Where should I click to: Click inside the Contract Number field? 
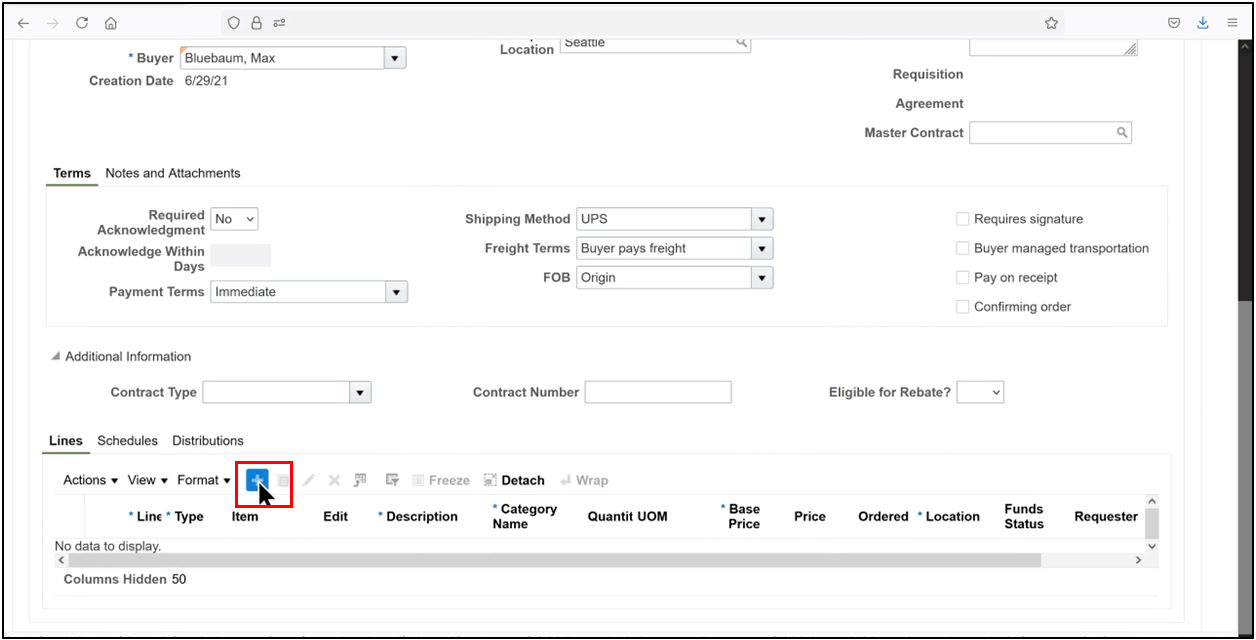coord(657,392)
